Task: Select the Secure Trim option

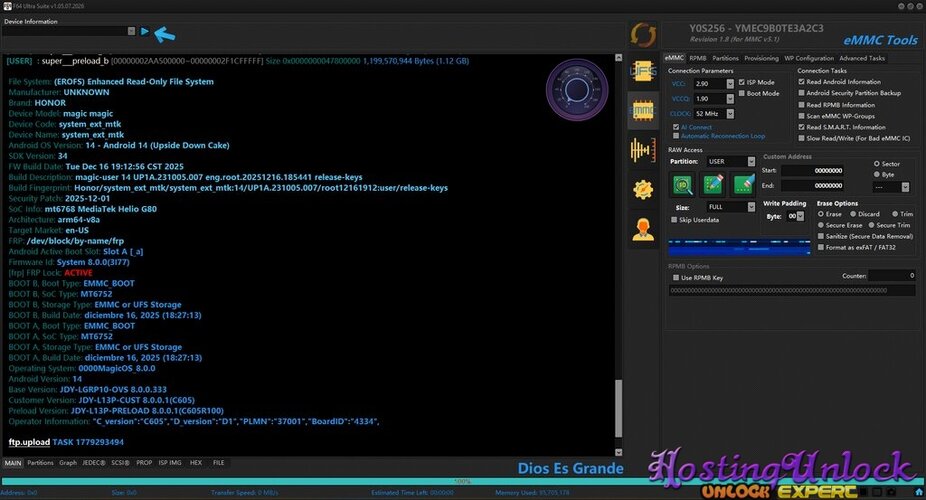Action: pos(871,225)
